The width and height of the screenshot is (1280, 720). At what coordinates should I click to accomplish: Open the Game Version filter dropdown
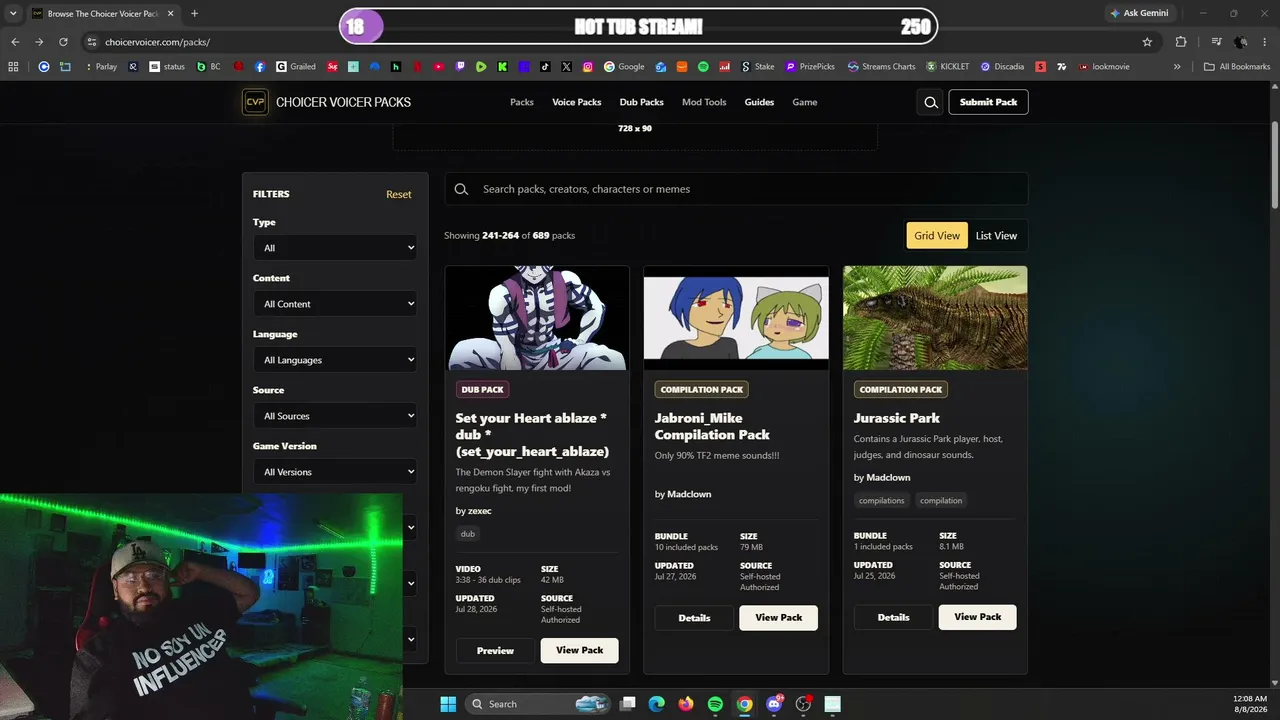pyautogui.click(x=335, y=472)
